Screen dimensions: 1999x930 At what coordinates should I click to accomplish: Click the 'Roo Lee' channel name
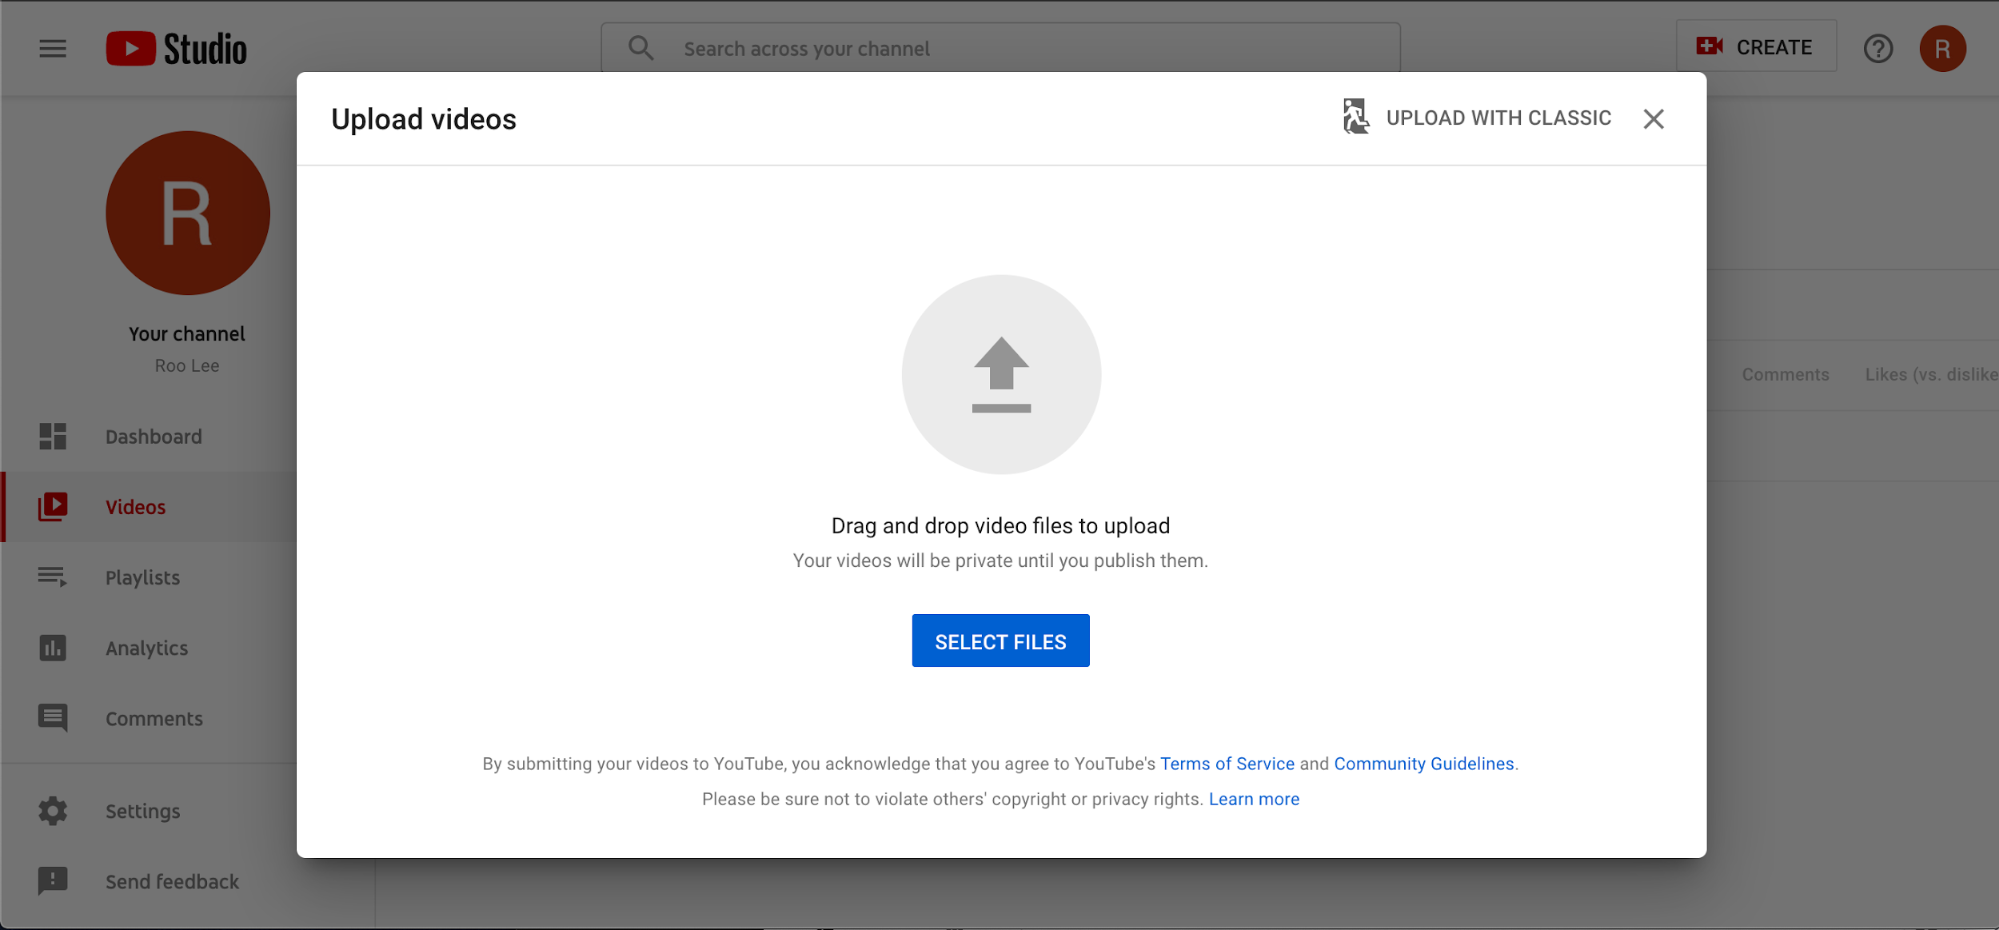[x=187, y=366]
